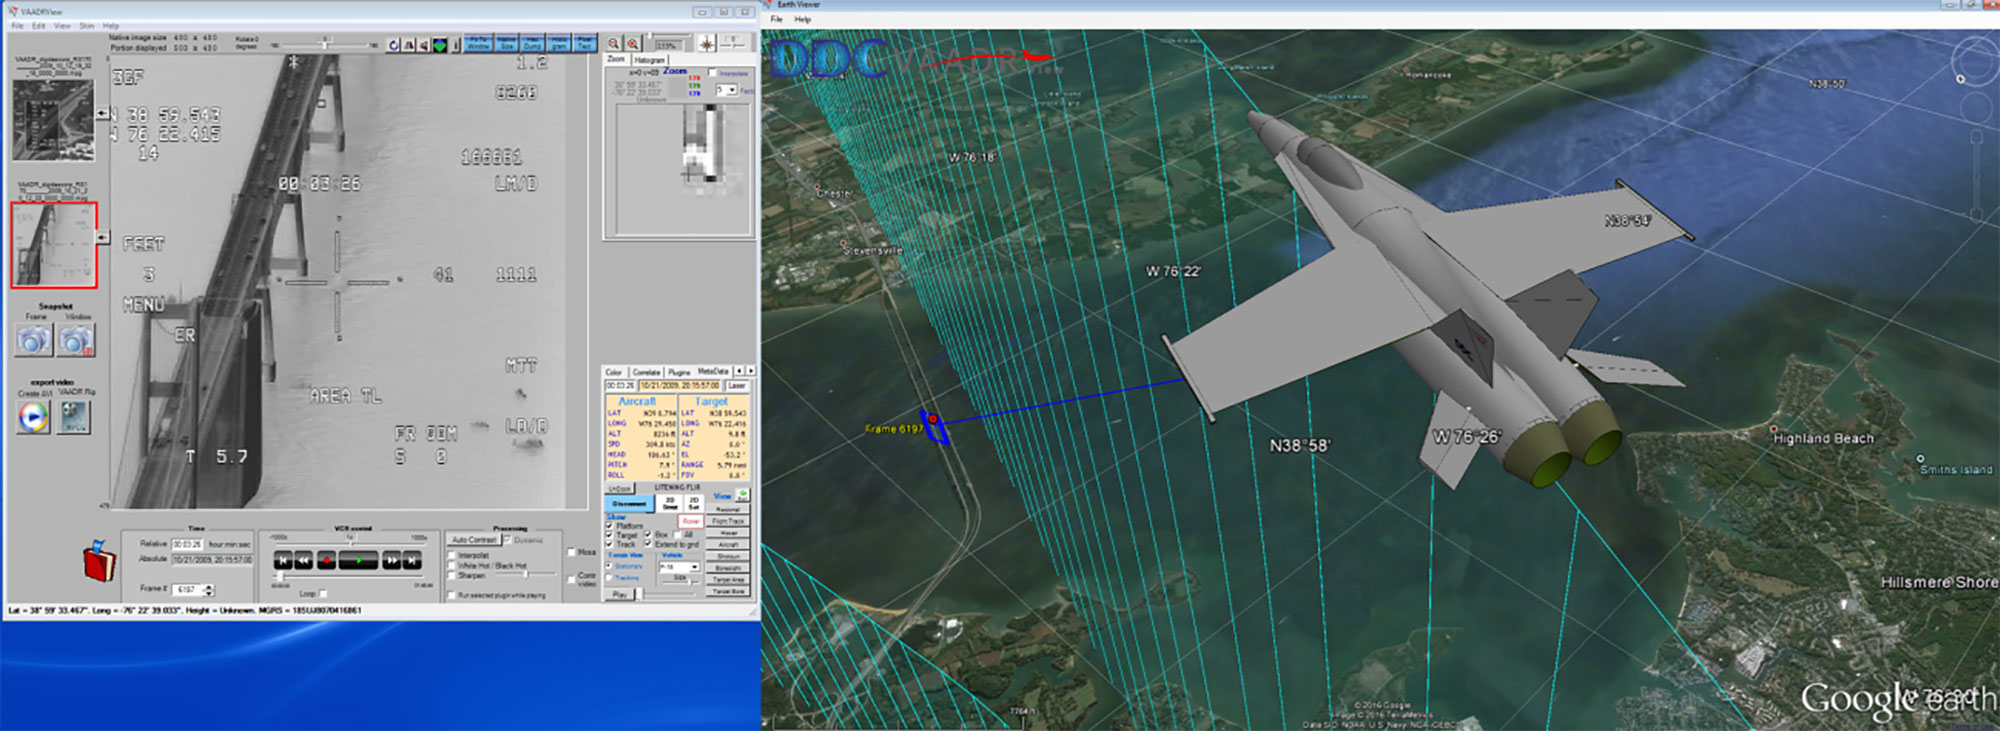Click the Snapshot Frame camera icon
Screen dimensions: 2000x731
[x=32, y=342]
